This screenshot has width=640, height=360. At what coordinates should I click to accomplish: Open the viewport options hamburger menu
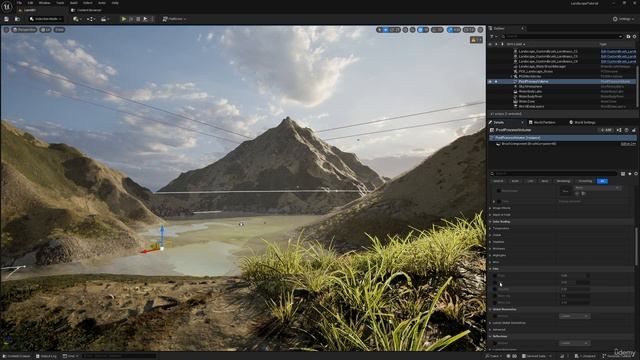click(x=6, y=30)
